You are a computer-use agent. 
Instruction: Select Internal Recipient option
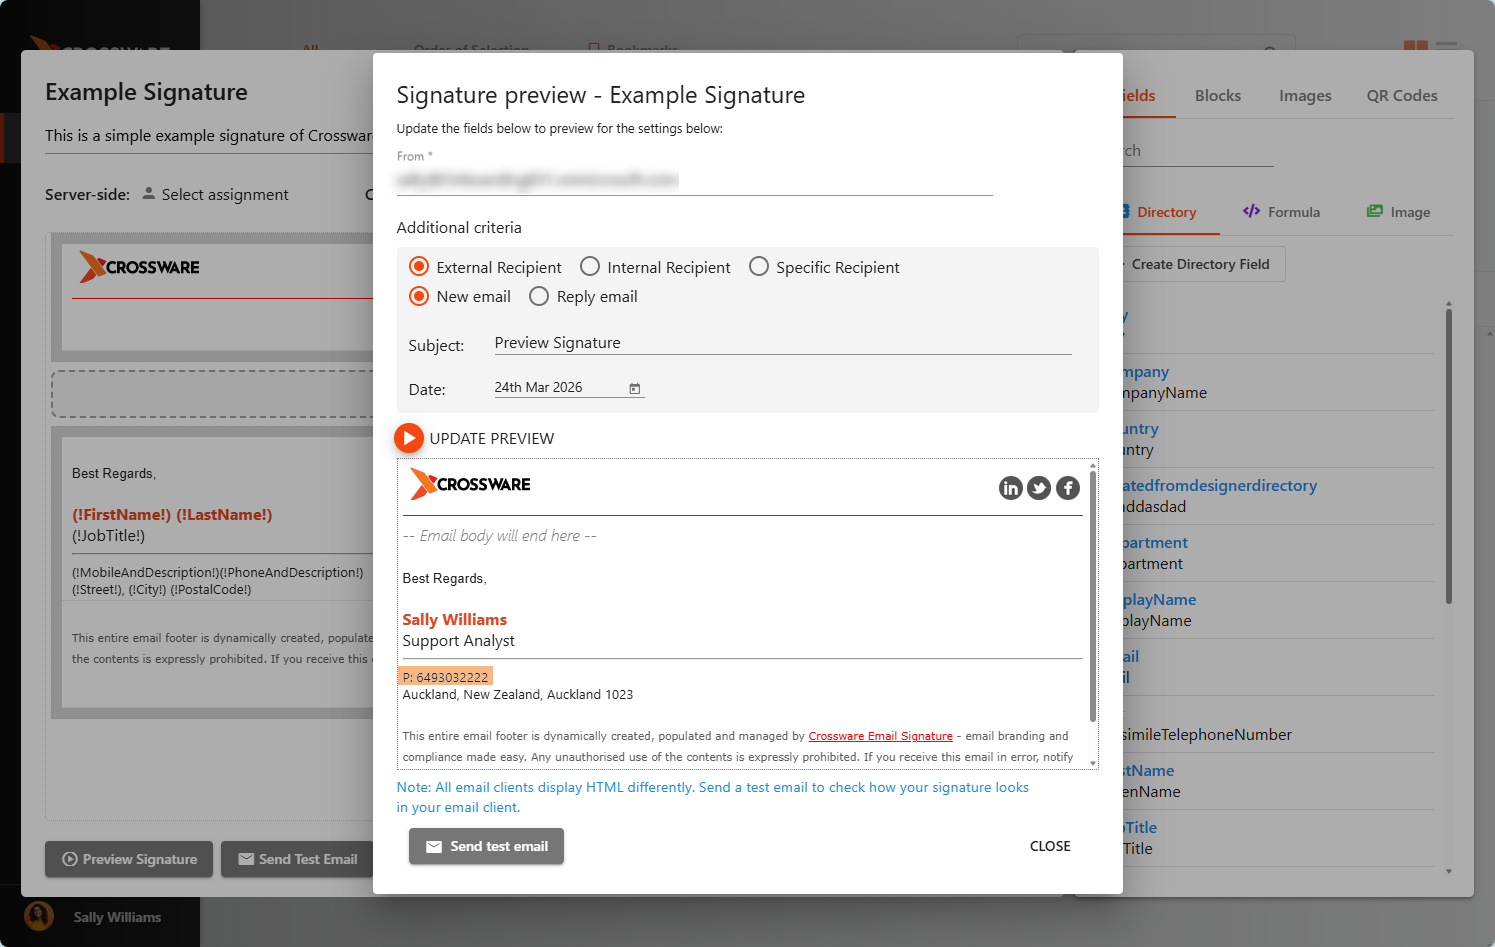click(x=590, y=267)
